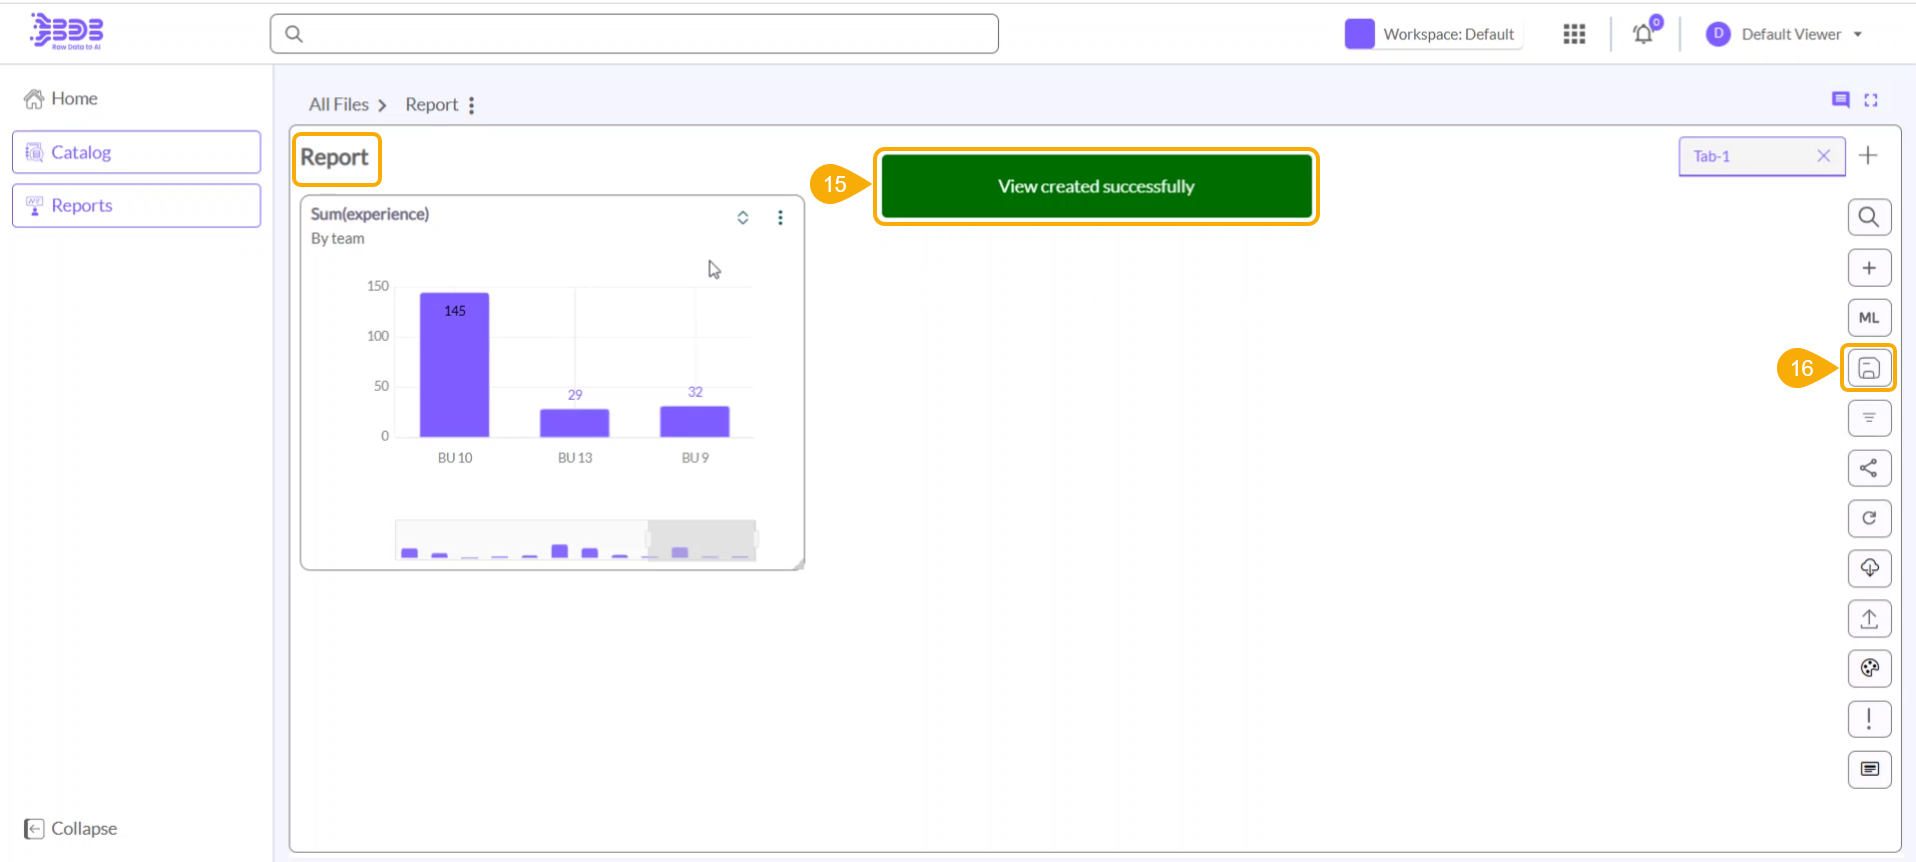This screenshot has height=862, width=1916.
Task: Collapse the left sidebar
Action: [70, 828]
